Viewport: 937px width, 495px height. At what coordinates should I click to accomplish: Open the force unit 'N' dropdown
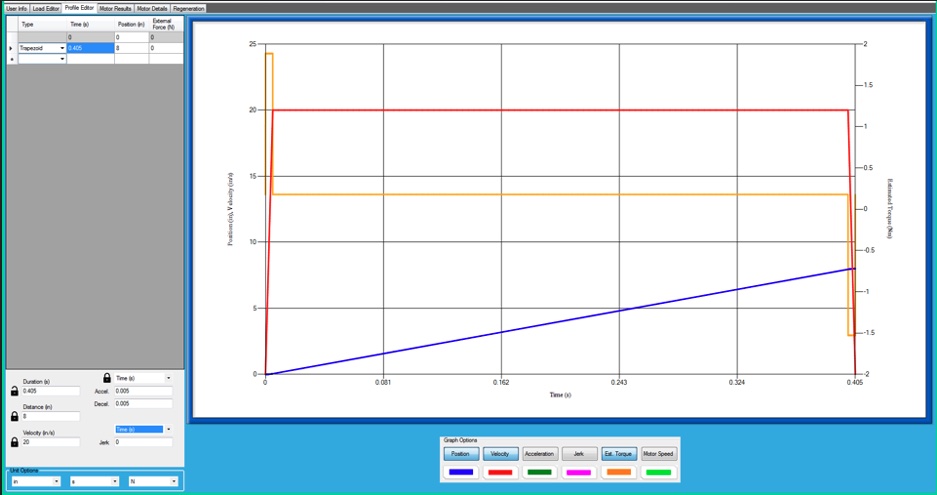(173, 481)
